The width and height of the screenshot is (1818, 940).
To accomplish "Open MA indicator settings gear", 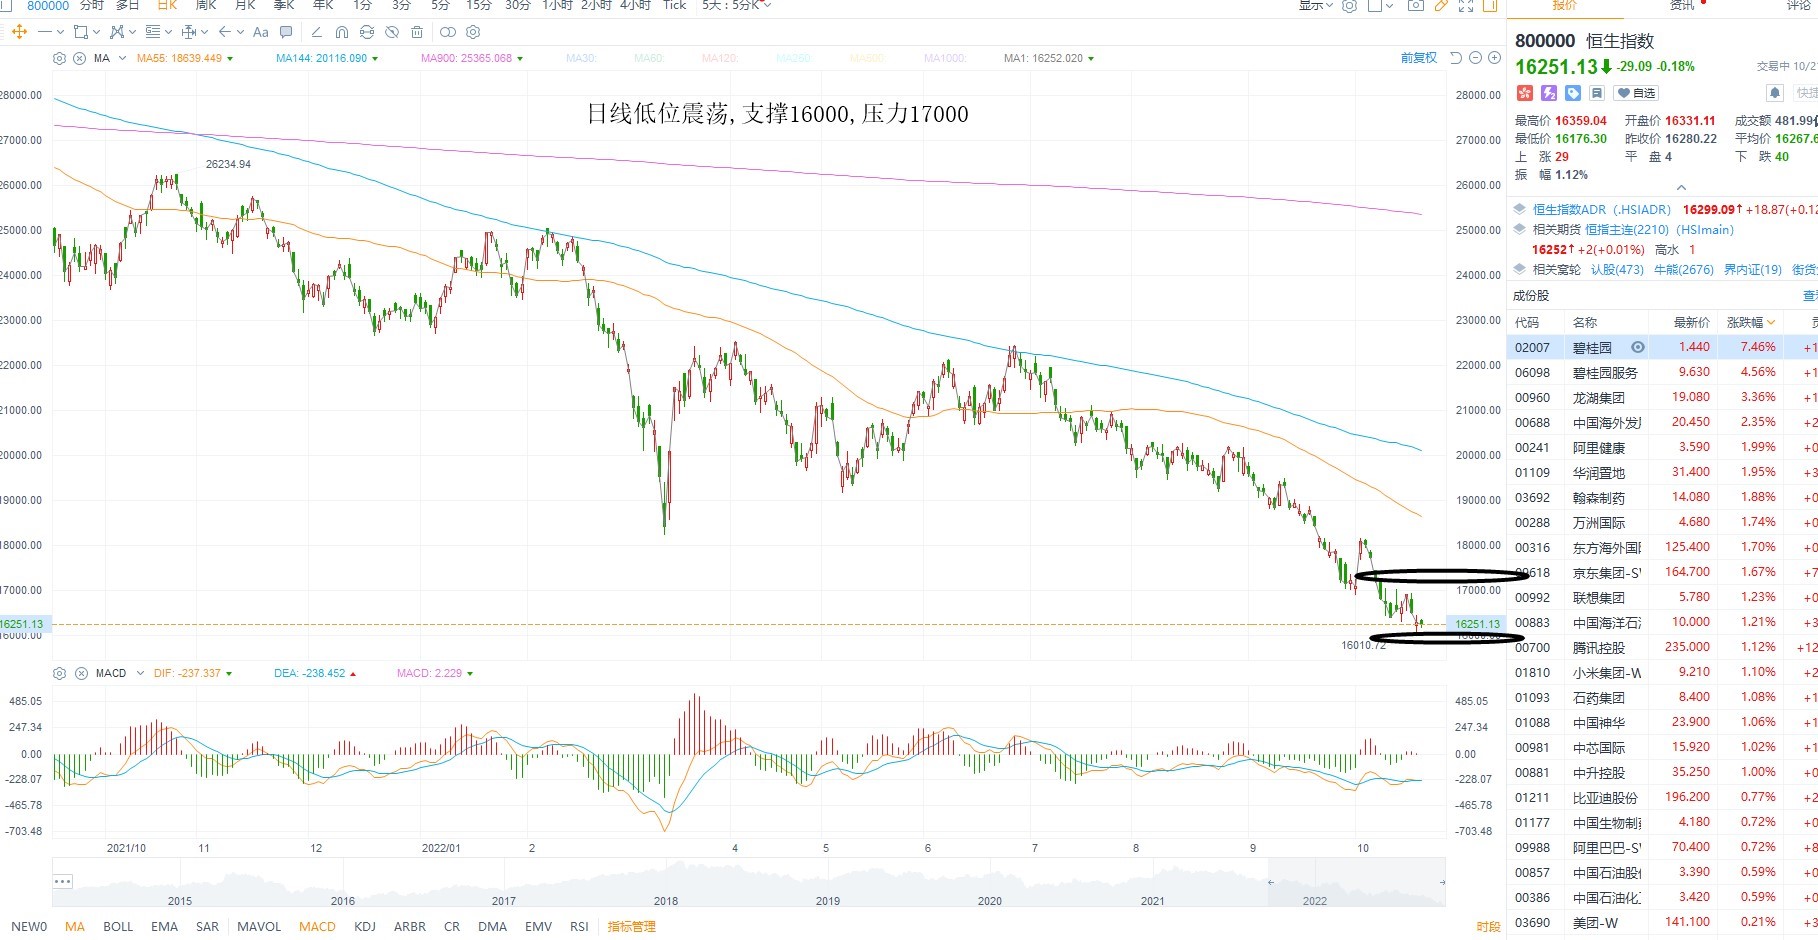I will pyautogui.click(x=60, y=58).
